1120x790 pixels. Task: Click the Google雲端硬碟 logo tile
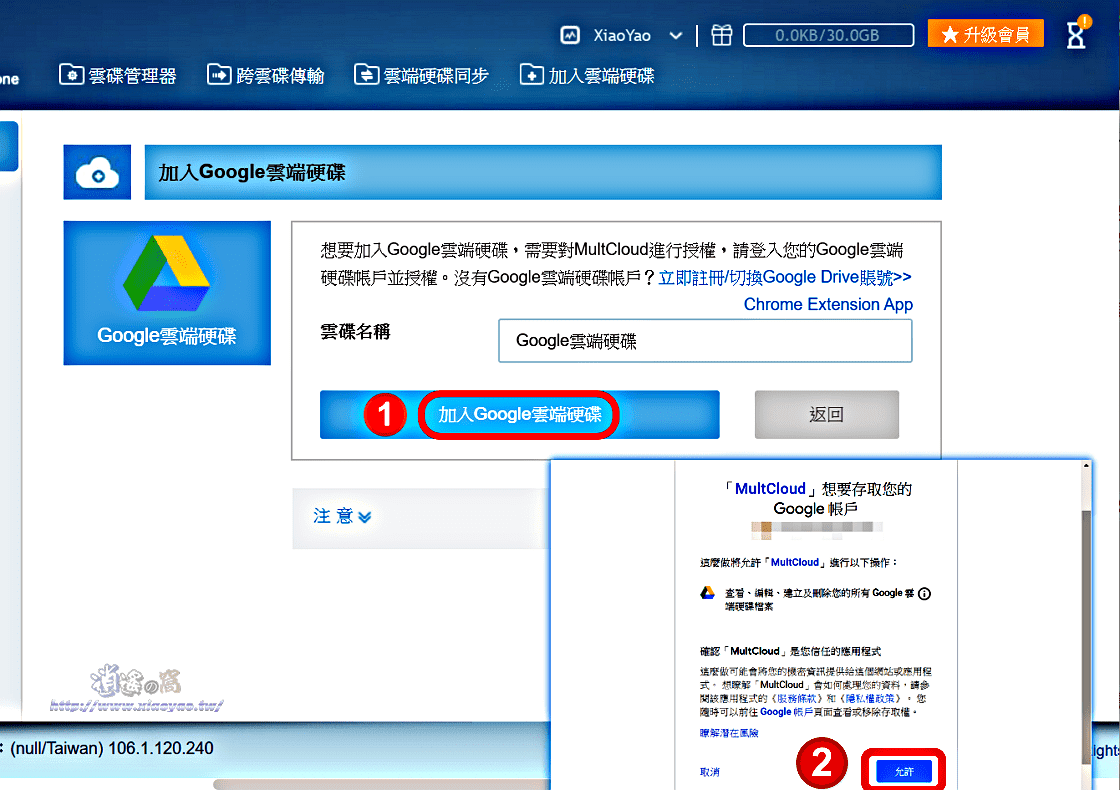(167, 293)
